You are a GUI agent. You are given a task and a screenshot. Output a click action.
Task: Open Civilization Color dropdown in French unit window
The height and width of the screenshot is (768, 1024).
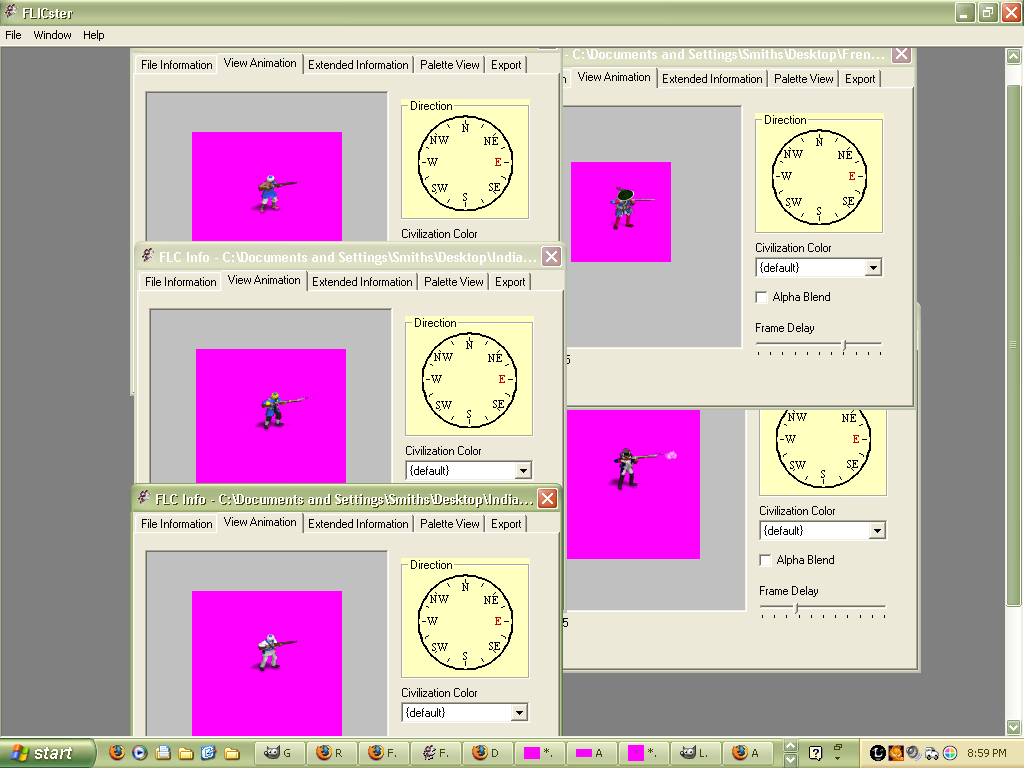[873, 268]
